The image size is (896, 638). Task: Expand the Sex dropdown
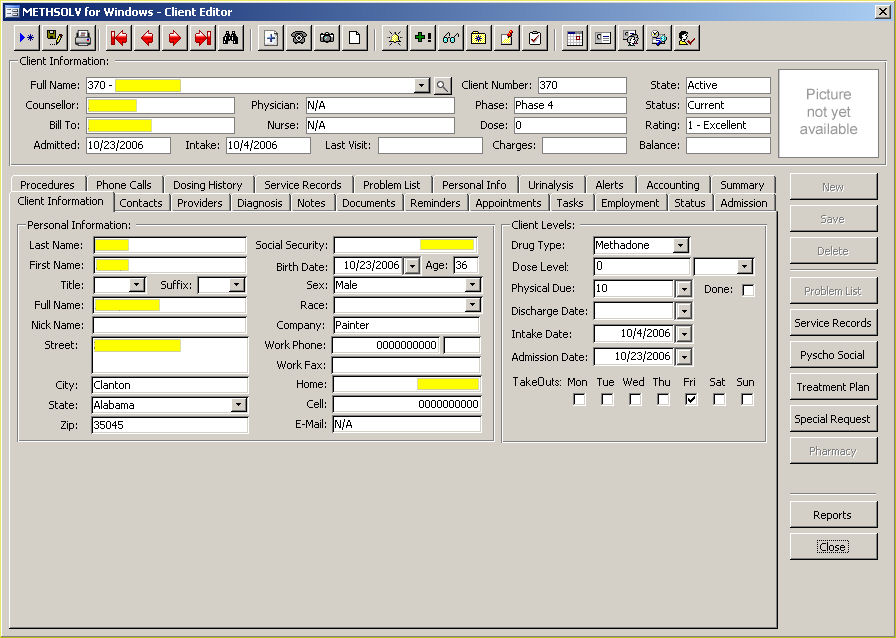click(x=472, y=285)
